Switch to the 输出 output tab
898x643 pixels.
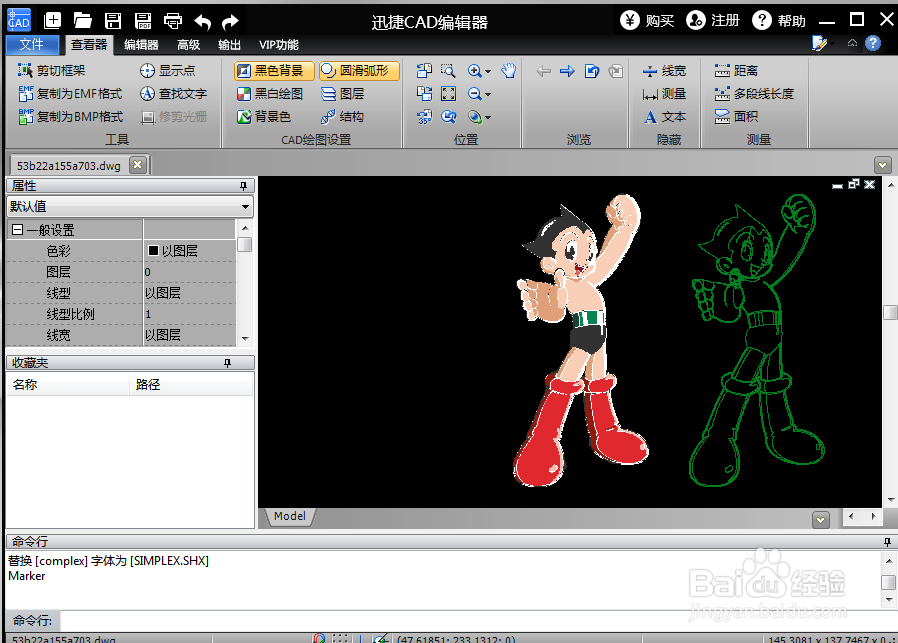click(229, 45)
